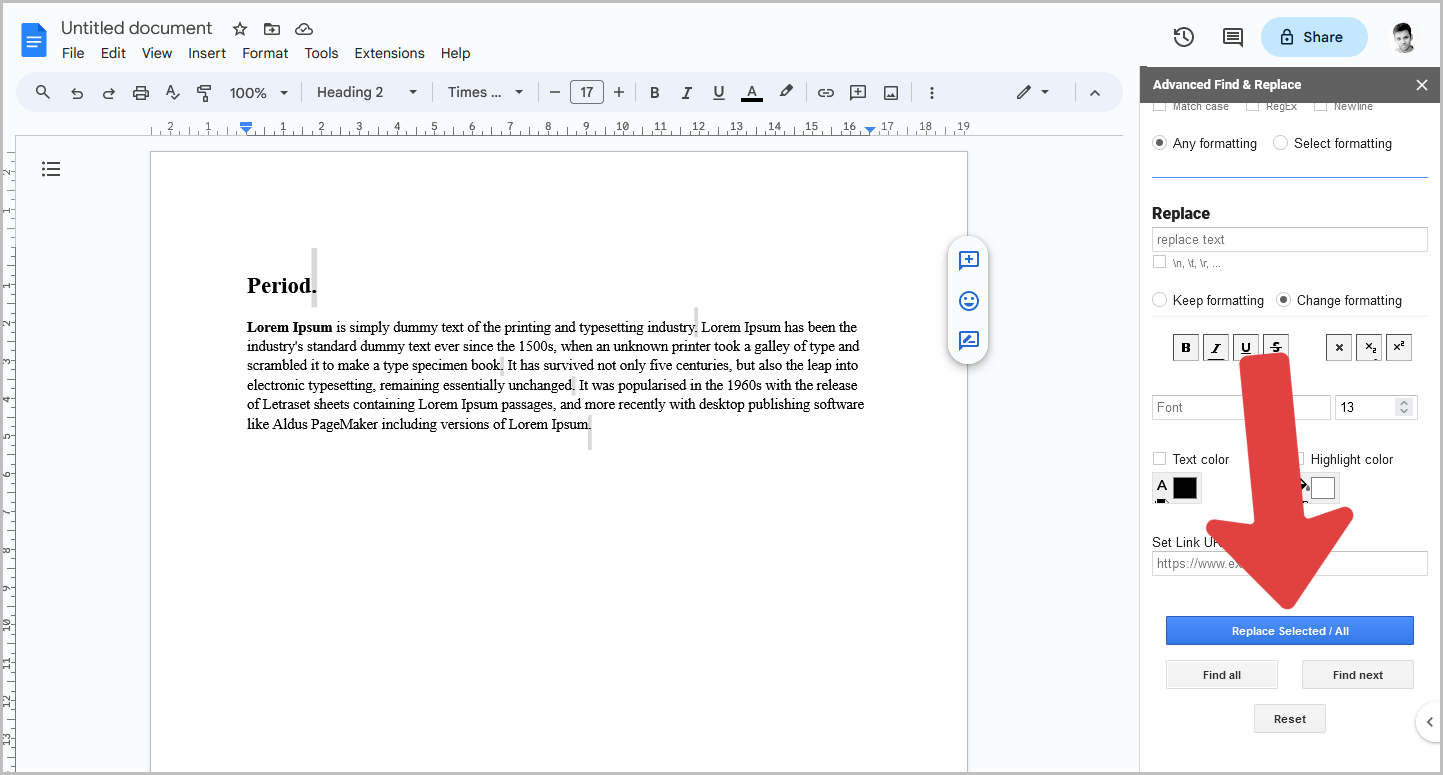Image resolution: width=1443 pixels, height=775 pixels.
Task: Click the superscript icon in the replace panel
Action: tap(1398, 347)
